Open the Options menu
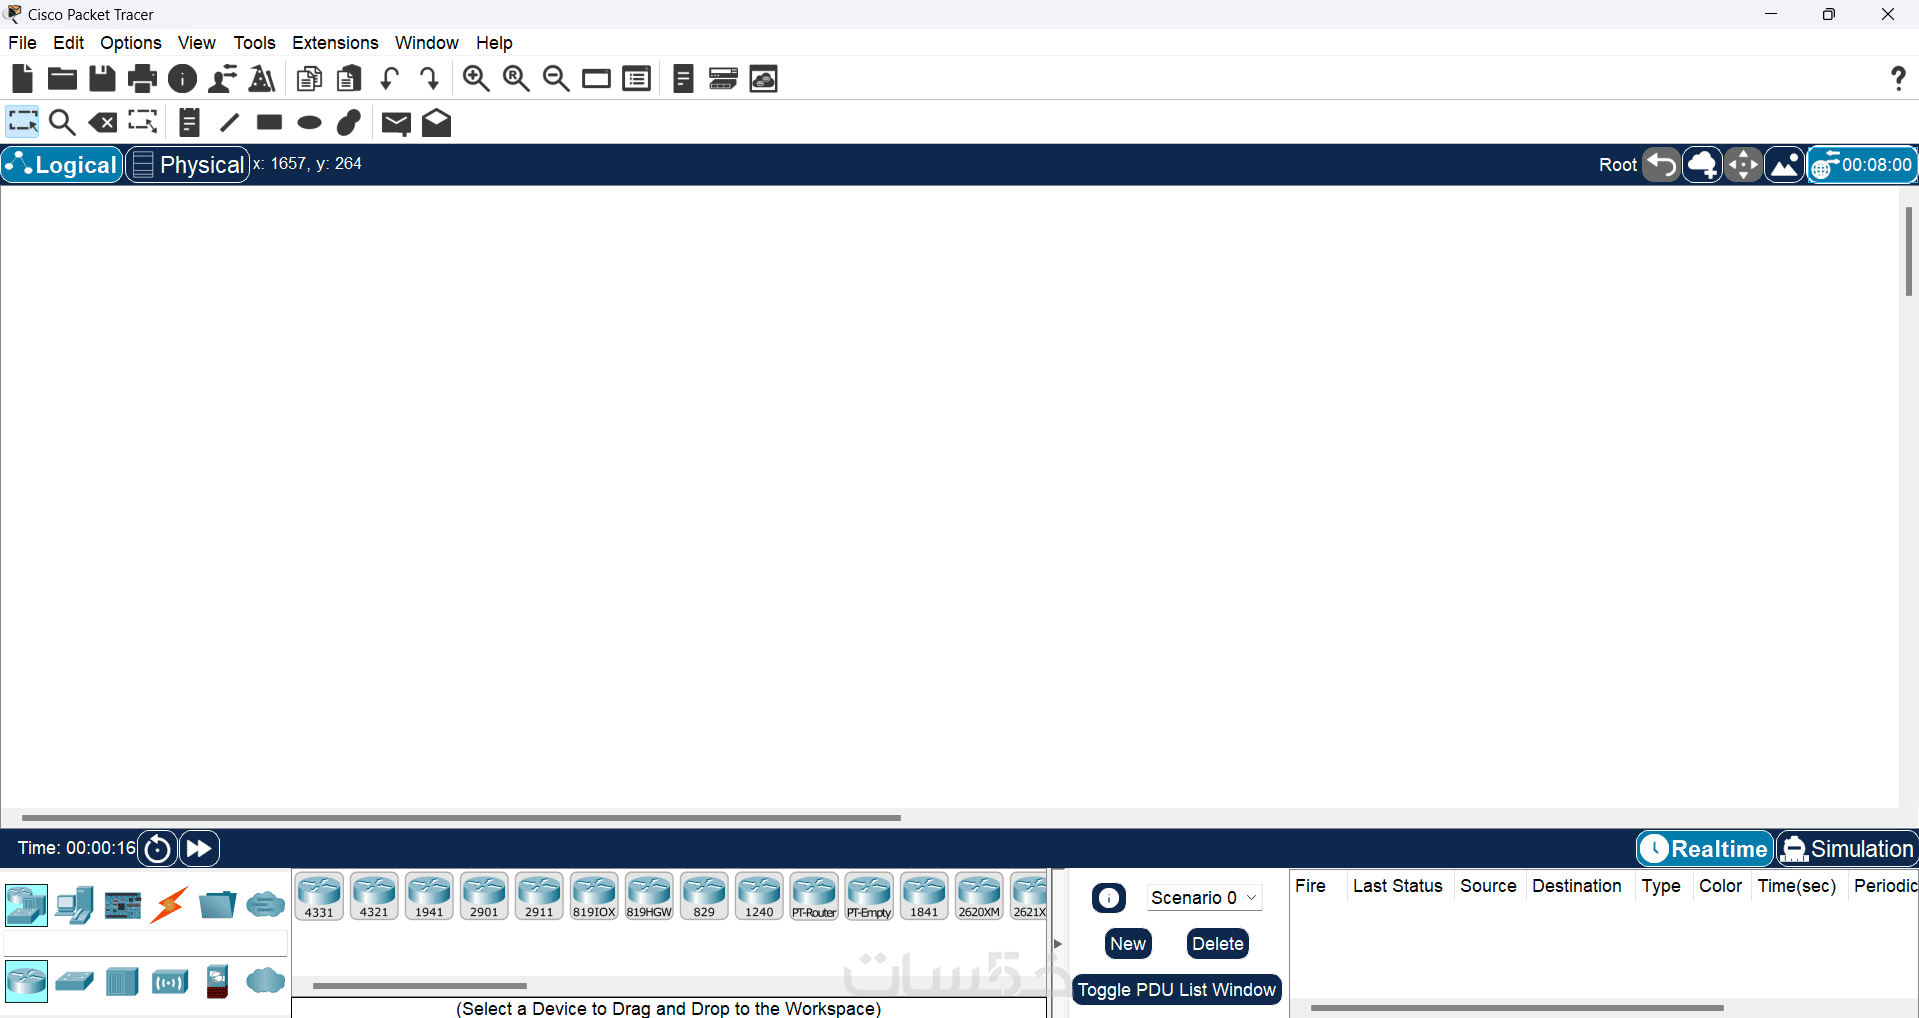Viewport: 1919px width, 1018px height. click(x=131, y=43)
